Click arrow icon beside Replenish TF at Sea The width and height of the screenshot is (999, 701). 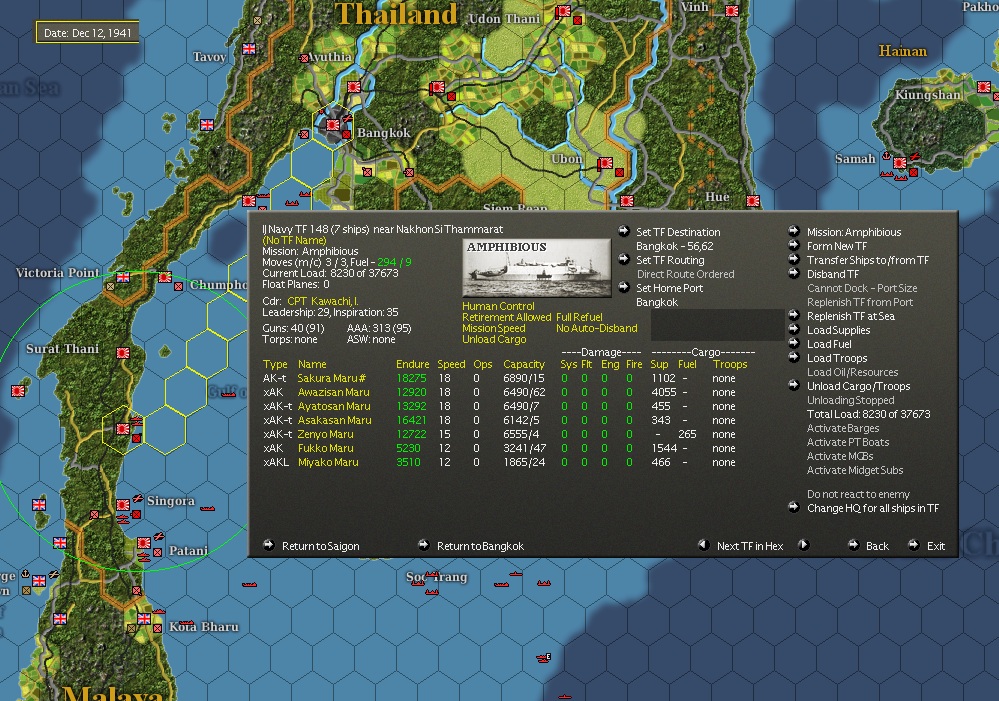[794, 315]
